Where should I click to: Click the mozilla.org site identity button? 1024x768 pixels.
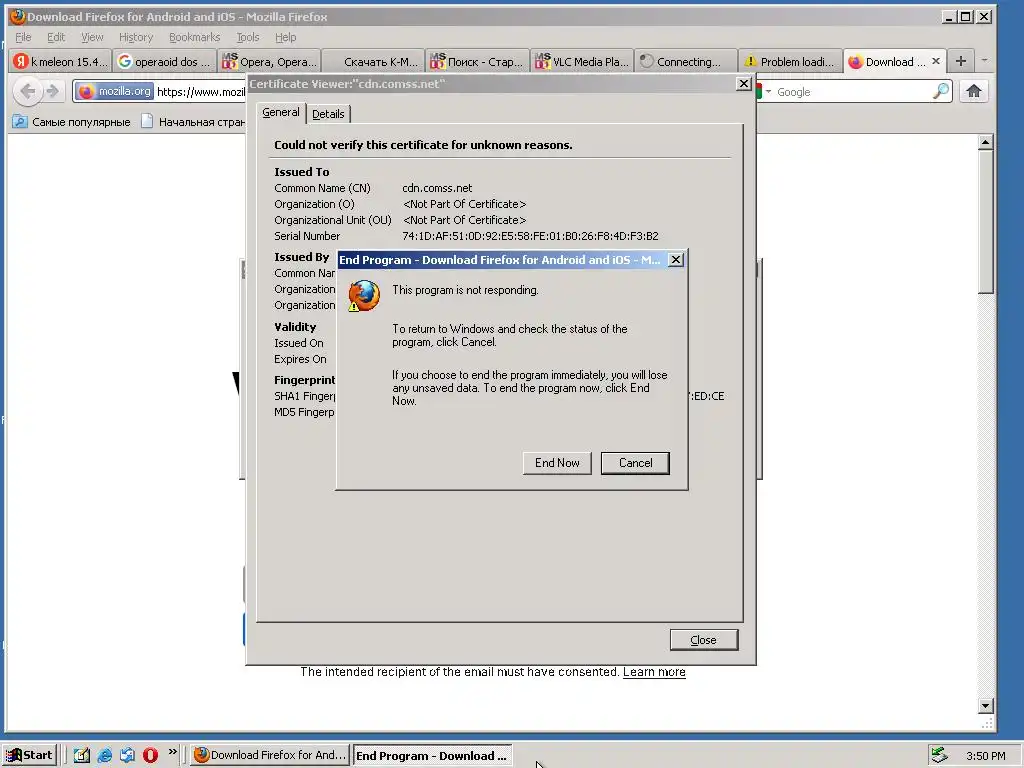(116, 91)
